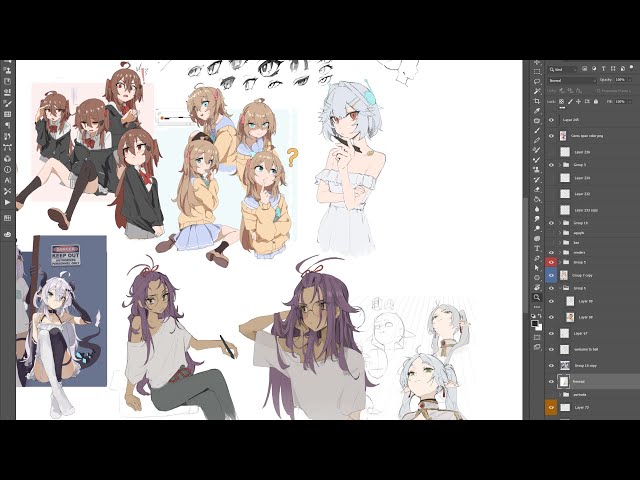The image size is (640, 480).
Task: Select the Brush tool
Action: pyautogui.click(x=537, y=131)
